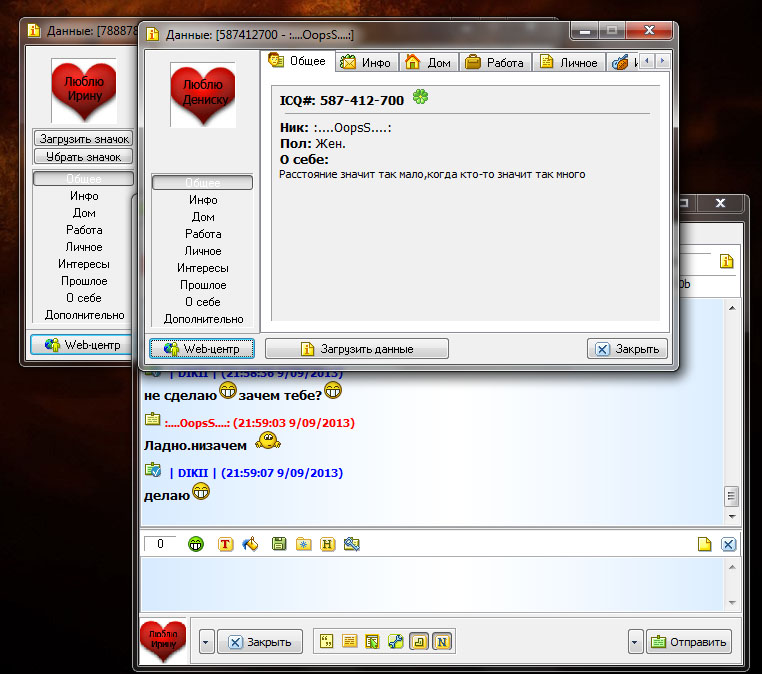Open dropdown arrow left of chat Закрыть

click(206, 642)
